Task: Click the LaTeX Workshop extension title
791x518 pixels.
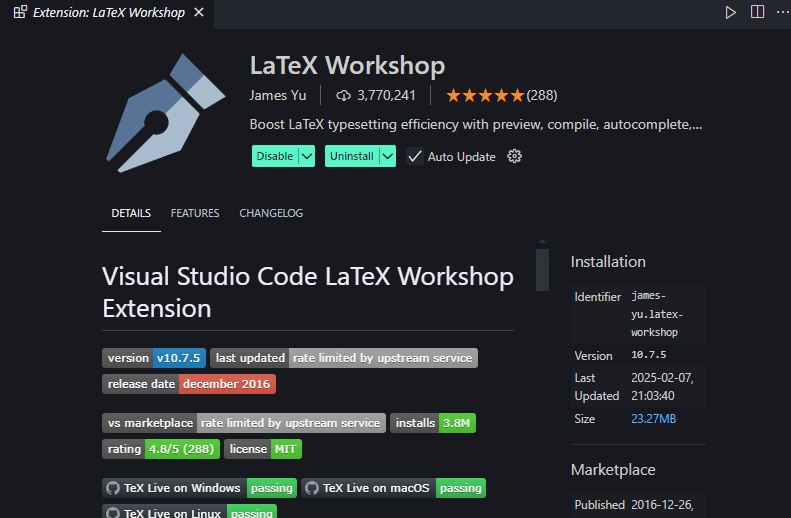Action: (348, 66)
